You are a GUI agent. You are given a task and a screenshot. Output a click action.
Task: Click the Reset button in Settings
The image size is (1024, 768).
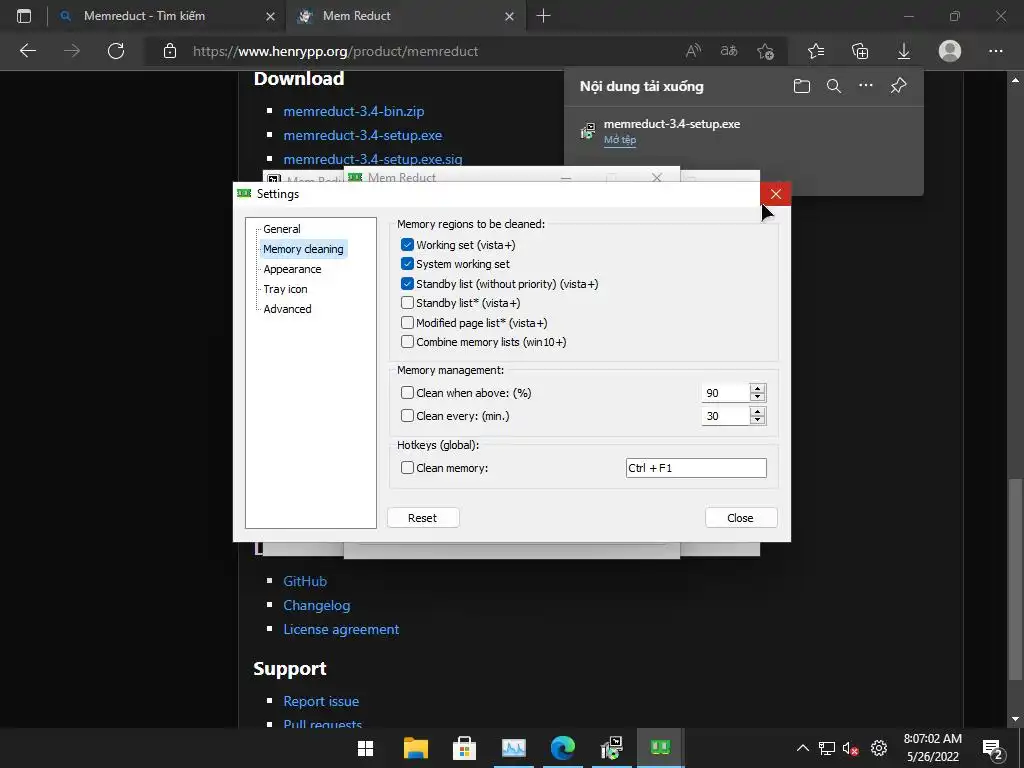click(x=423, y=518)
